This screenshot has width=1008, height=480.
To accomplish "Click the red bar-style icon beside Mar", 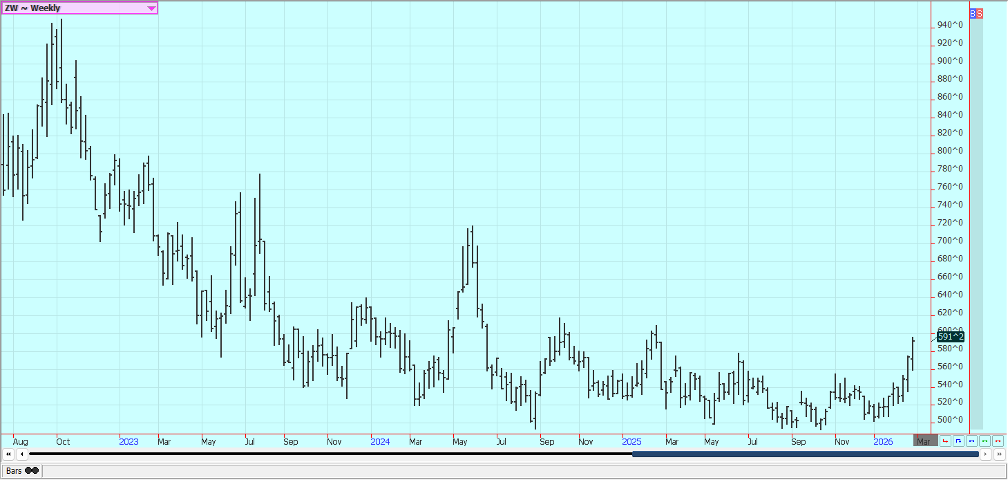I will 945,440.
